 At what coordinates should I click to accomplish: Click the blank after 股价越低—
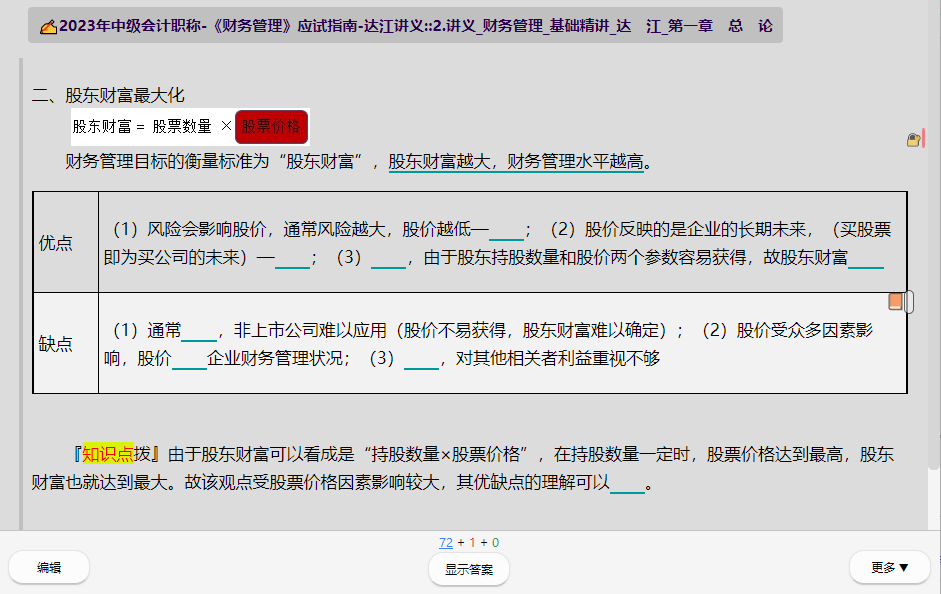click(x=507, y=230)
